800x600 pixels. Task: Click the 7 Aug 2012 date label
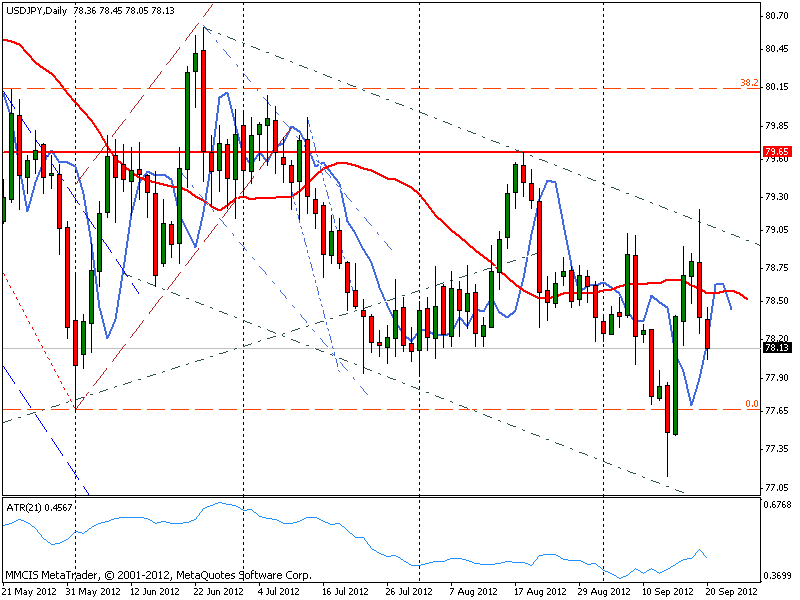pyautogui.click(x=473, y=592)
